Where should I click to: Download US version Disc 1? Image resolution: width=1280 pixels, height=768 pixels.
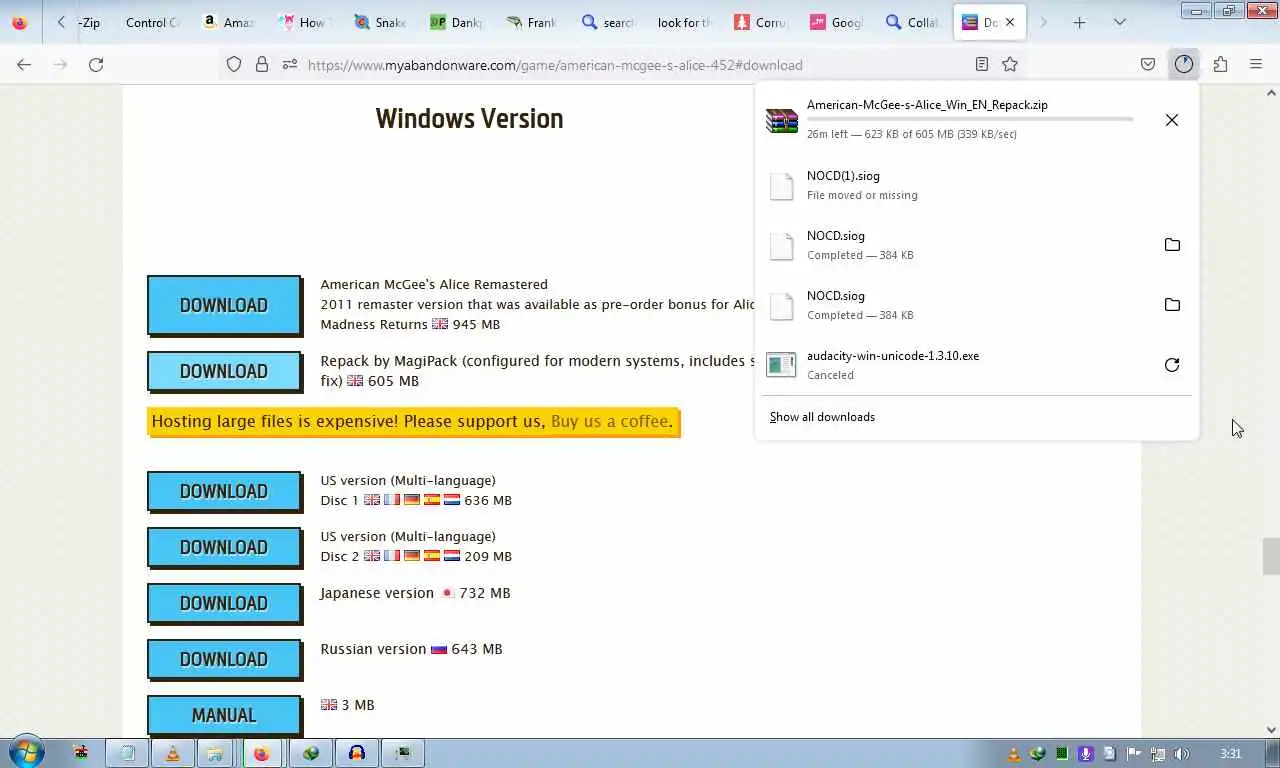(224, 491)
